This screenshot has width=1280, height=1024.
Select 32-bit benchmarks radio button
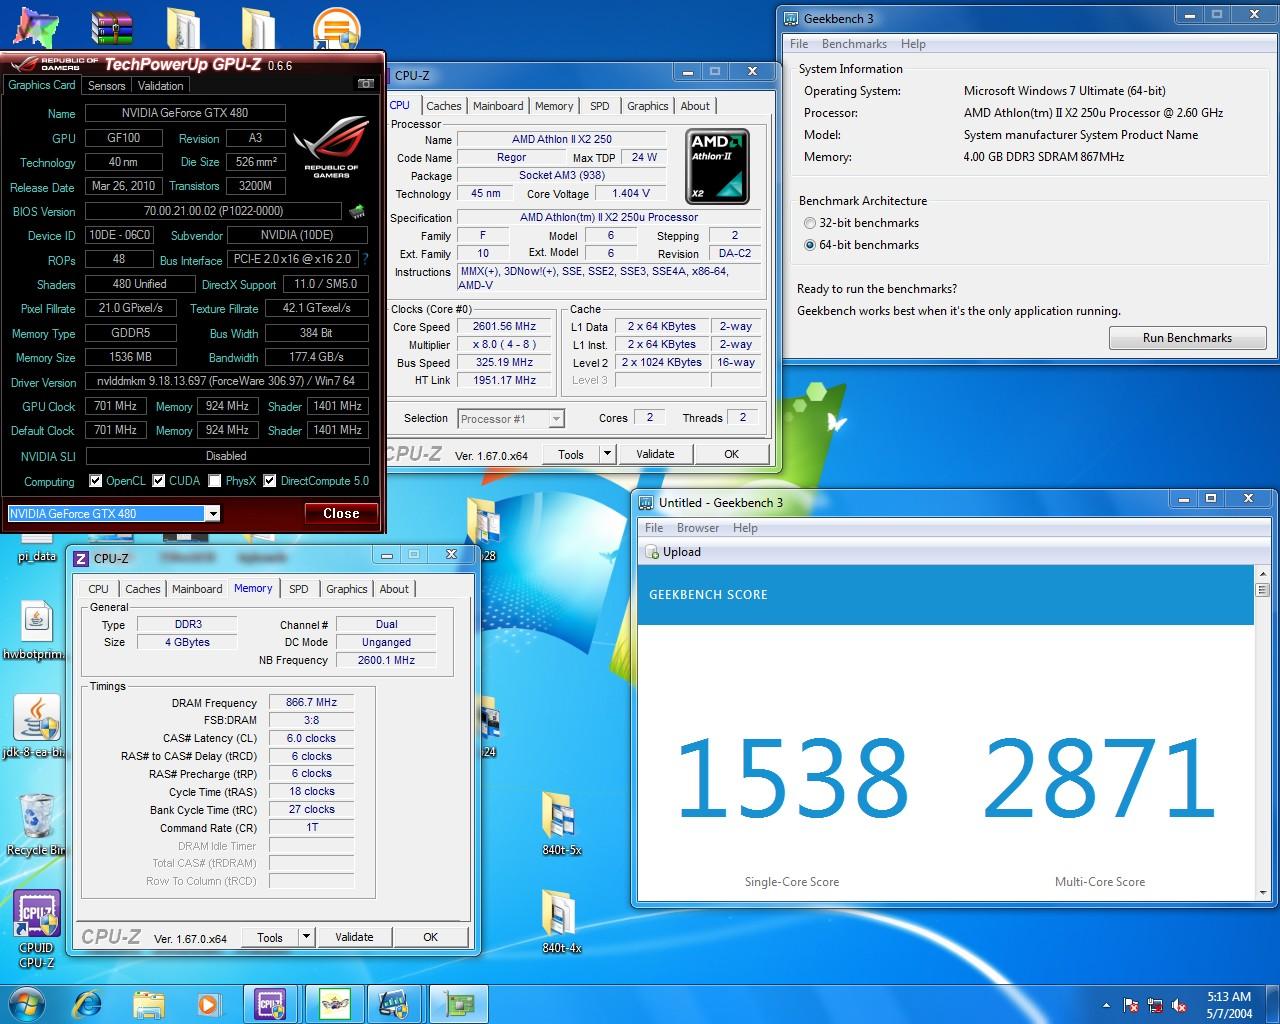[x=810, y=223]
